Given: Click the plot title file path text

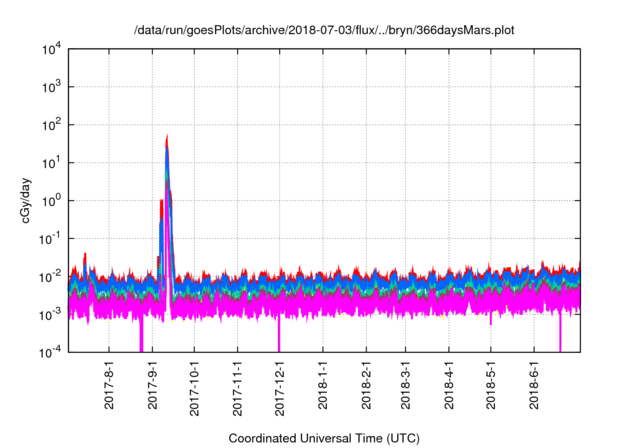Looking at the screenshot, I should tap(324, 30).
